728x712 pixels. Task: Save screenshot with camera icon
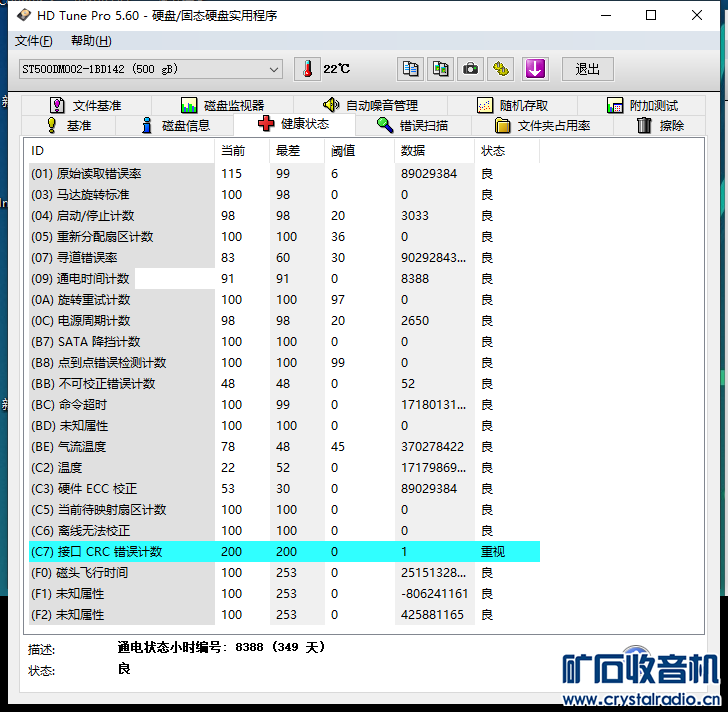click(470, 69)
